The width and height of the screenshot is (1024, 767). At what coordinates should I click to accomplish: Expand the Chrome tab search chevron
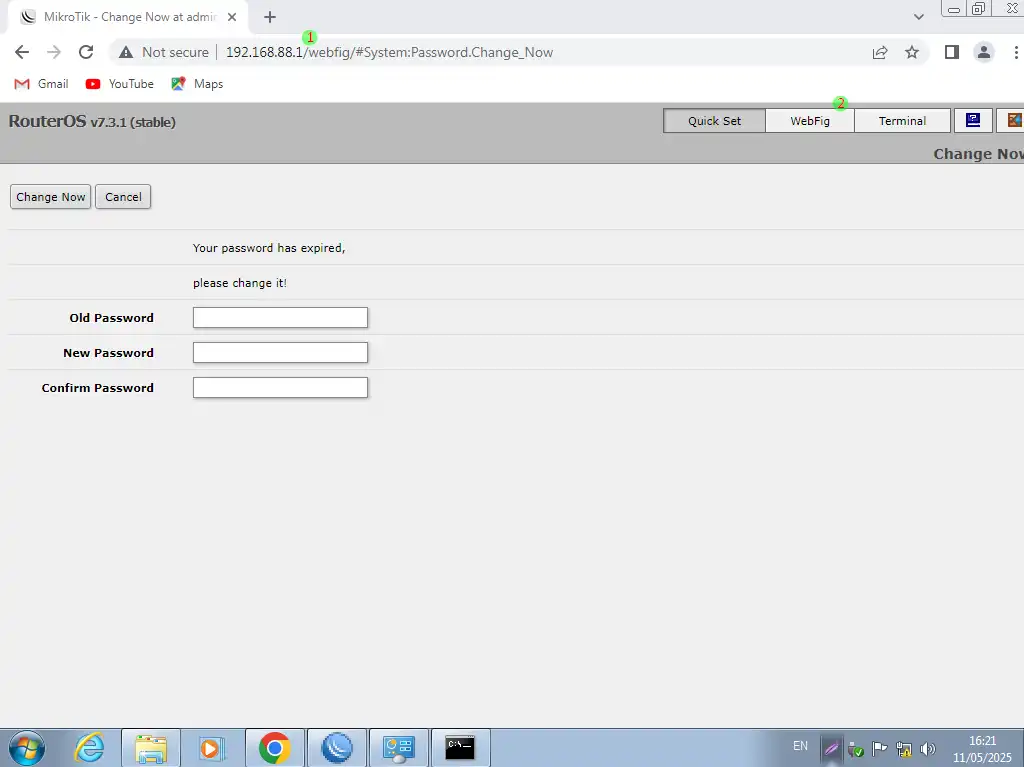(919, 17)
